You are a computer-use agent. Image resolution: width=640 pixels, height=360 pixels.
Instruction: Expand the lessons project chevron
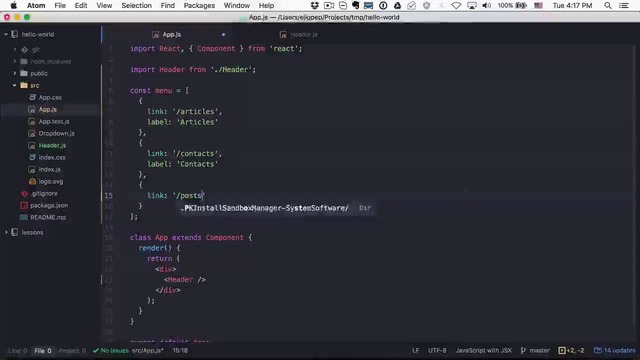(6, 232)
